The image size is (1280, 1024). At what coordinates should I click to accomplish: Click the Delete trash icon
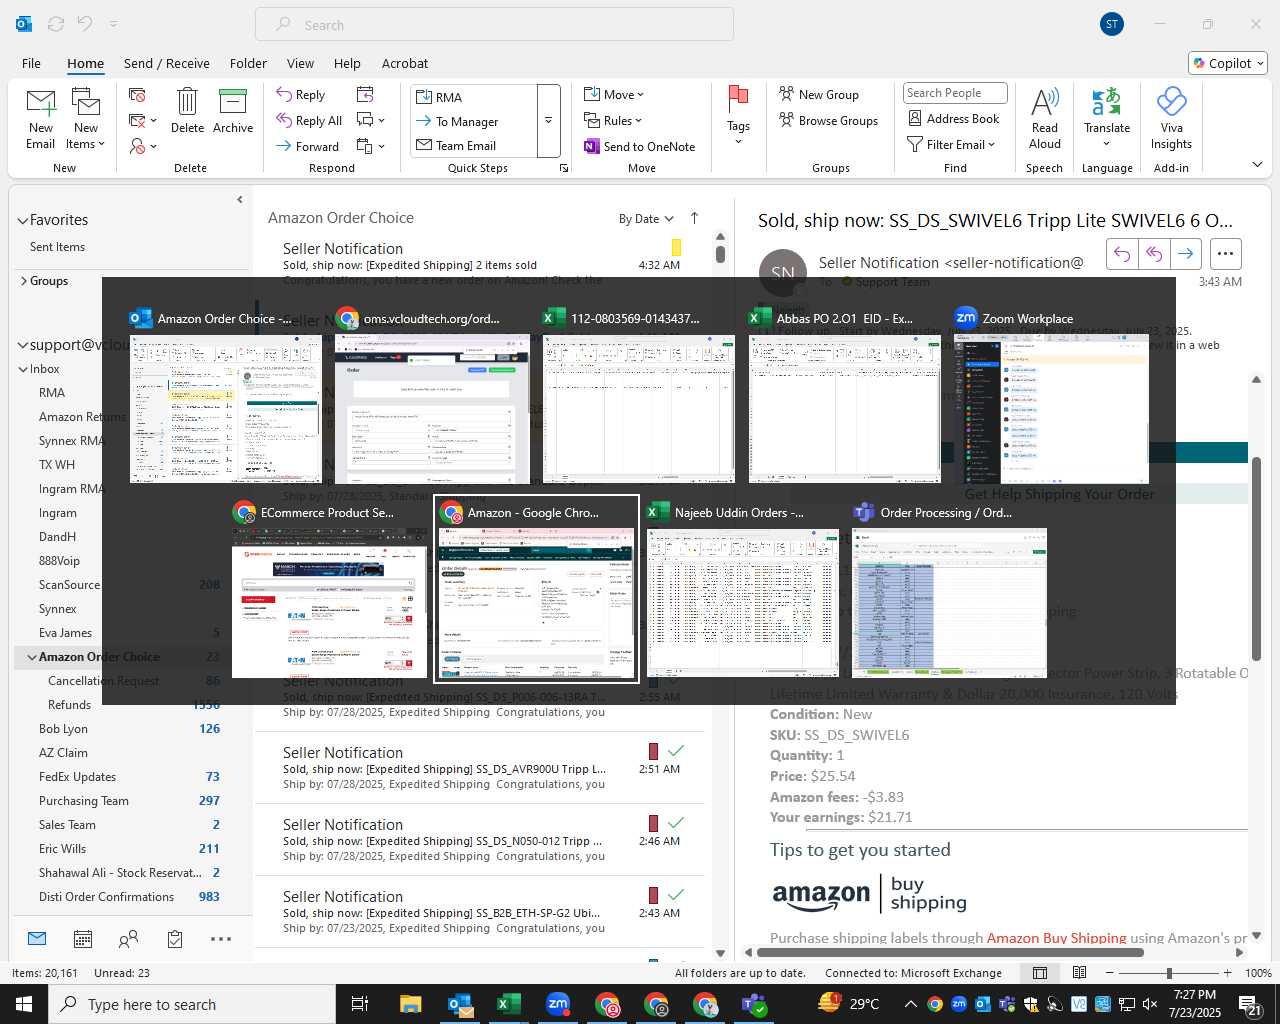[x=187, y=102]
